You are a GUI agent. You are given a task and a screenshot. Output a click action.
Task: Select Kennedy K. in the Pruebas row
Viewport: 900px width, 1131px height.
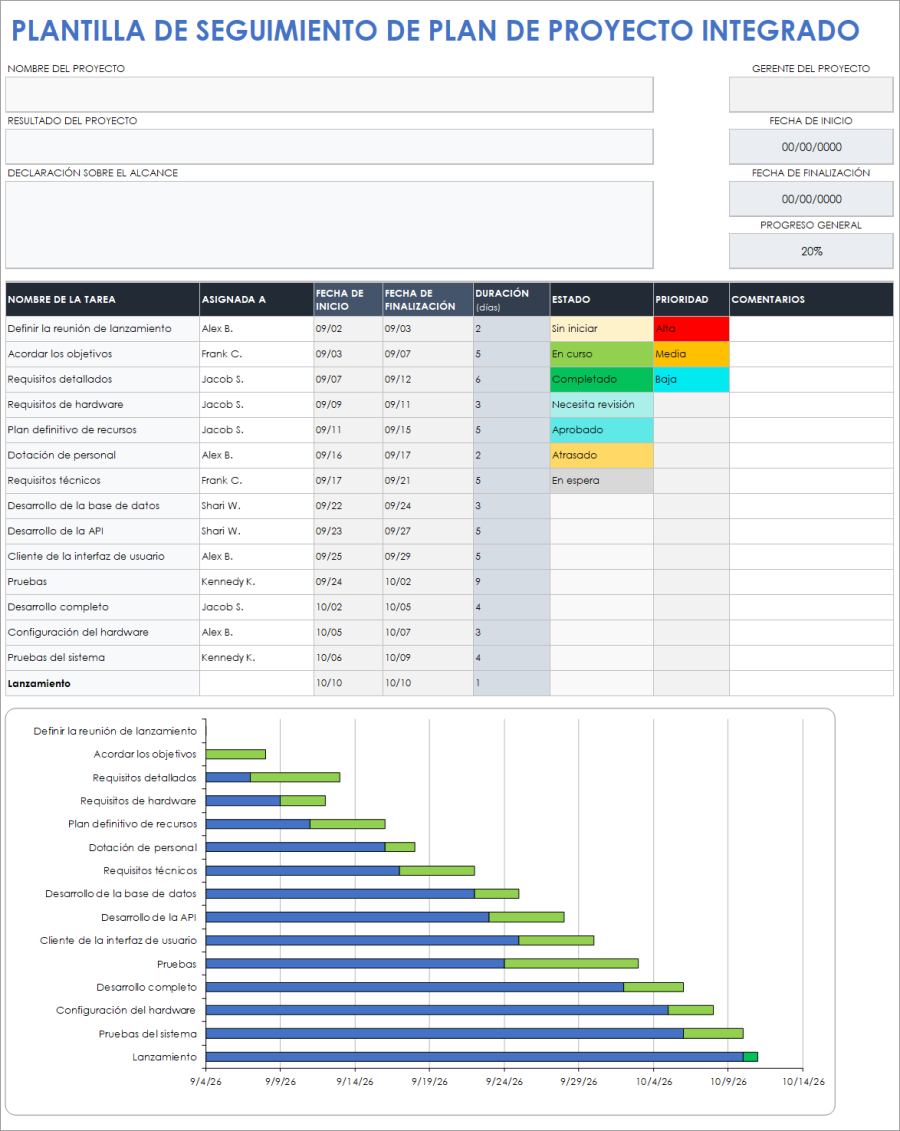point(230,581)
